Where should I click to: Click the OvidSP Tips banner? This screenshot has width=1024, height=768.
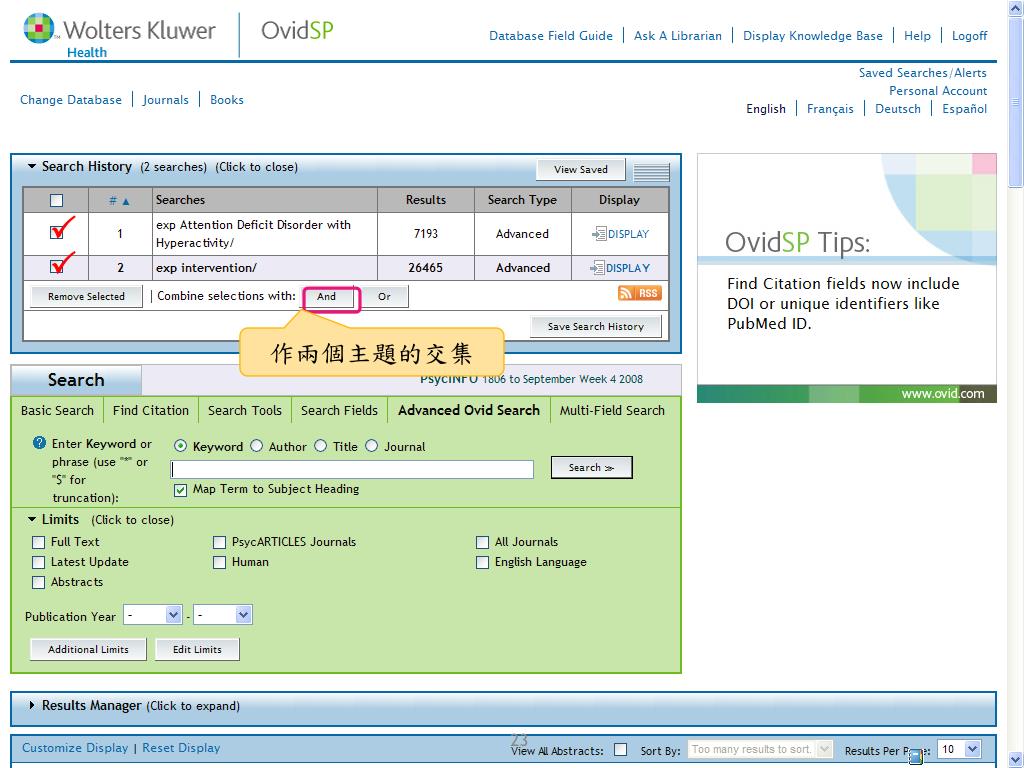(846, 278)
